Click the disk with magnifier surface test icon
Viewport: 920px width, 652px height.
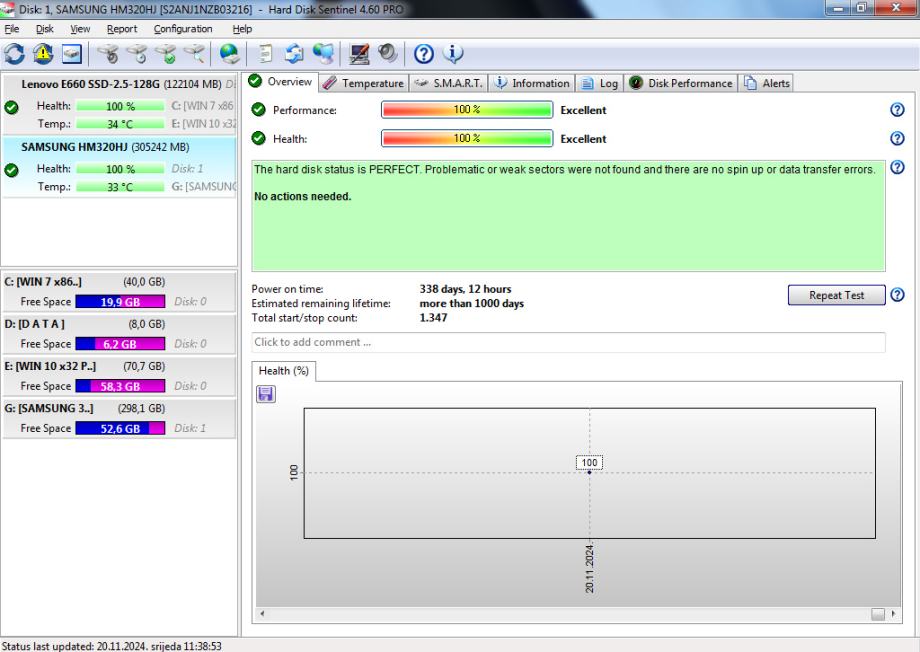click(195, 54)
